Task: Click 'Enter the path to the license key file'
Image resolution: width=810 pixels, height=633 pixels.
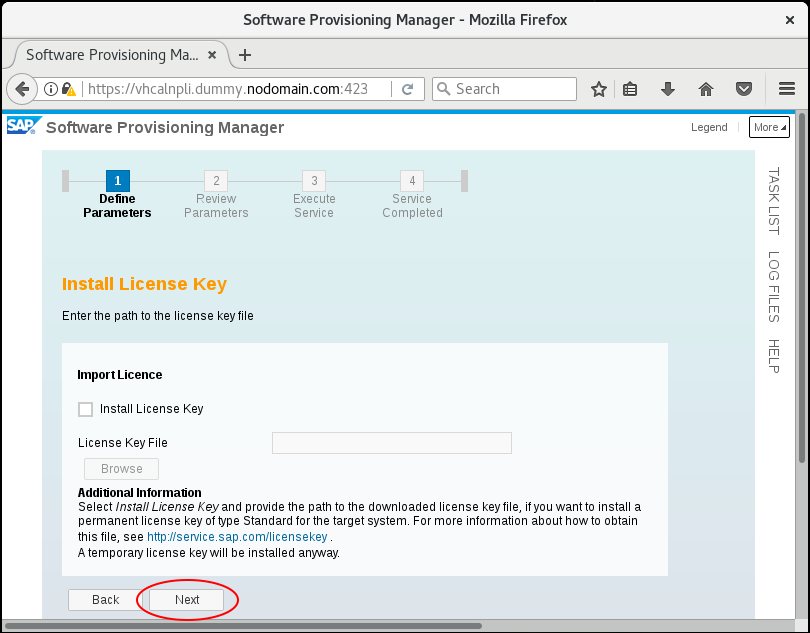Action: 158,316
